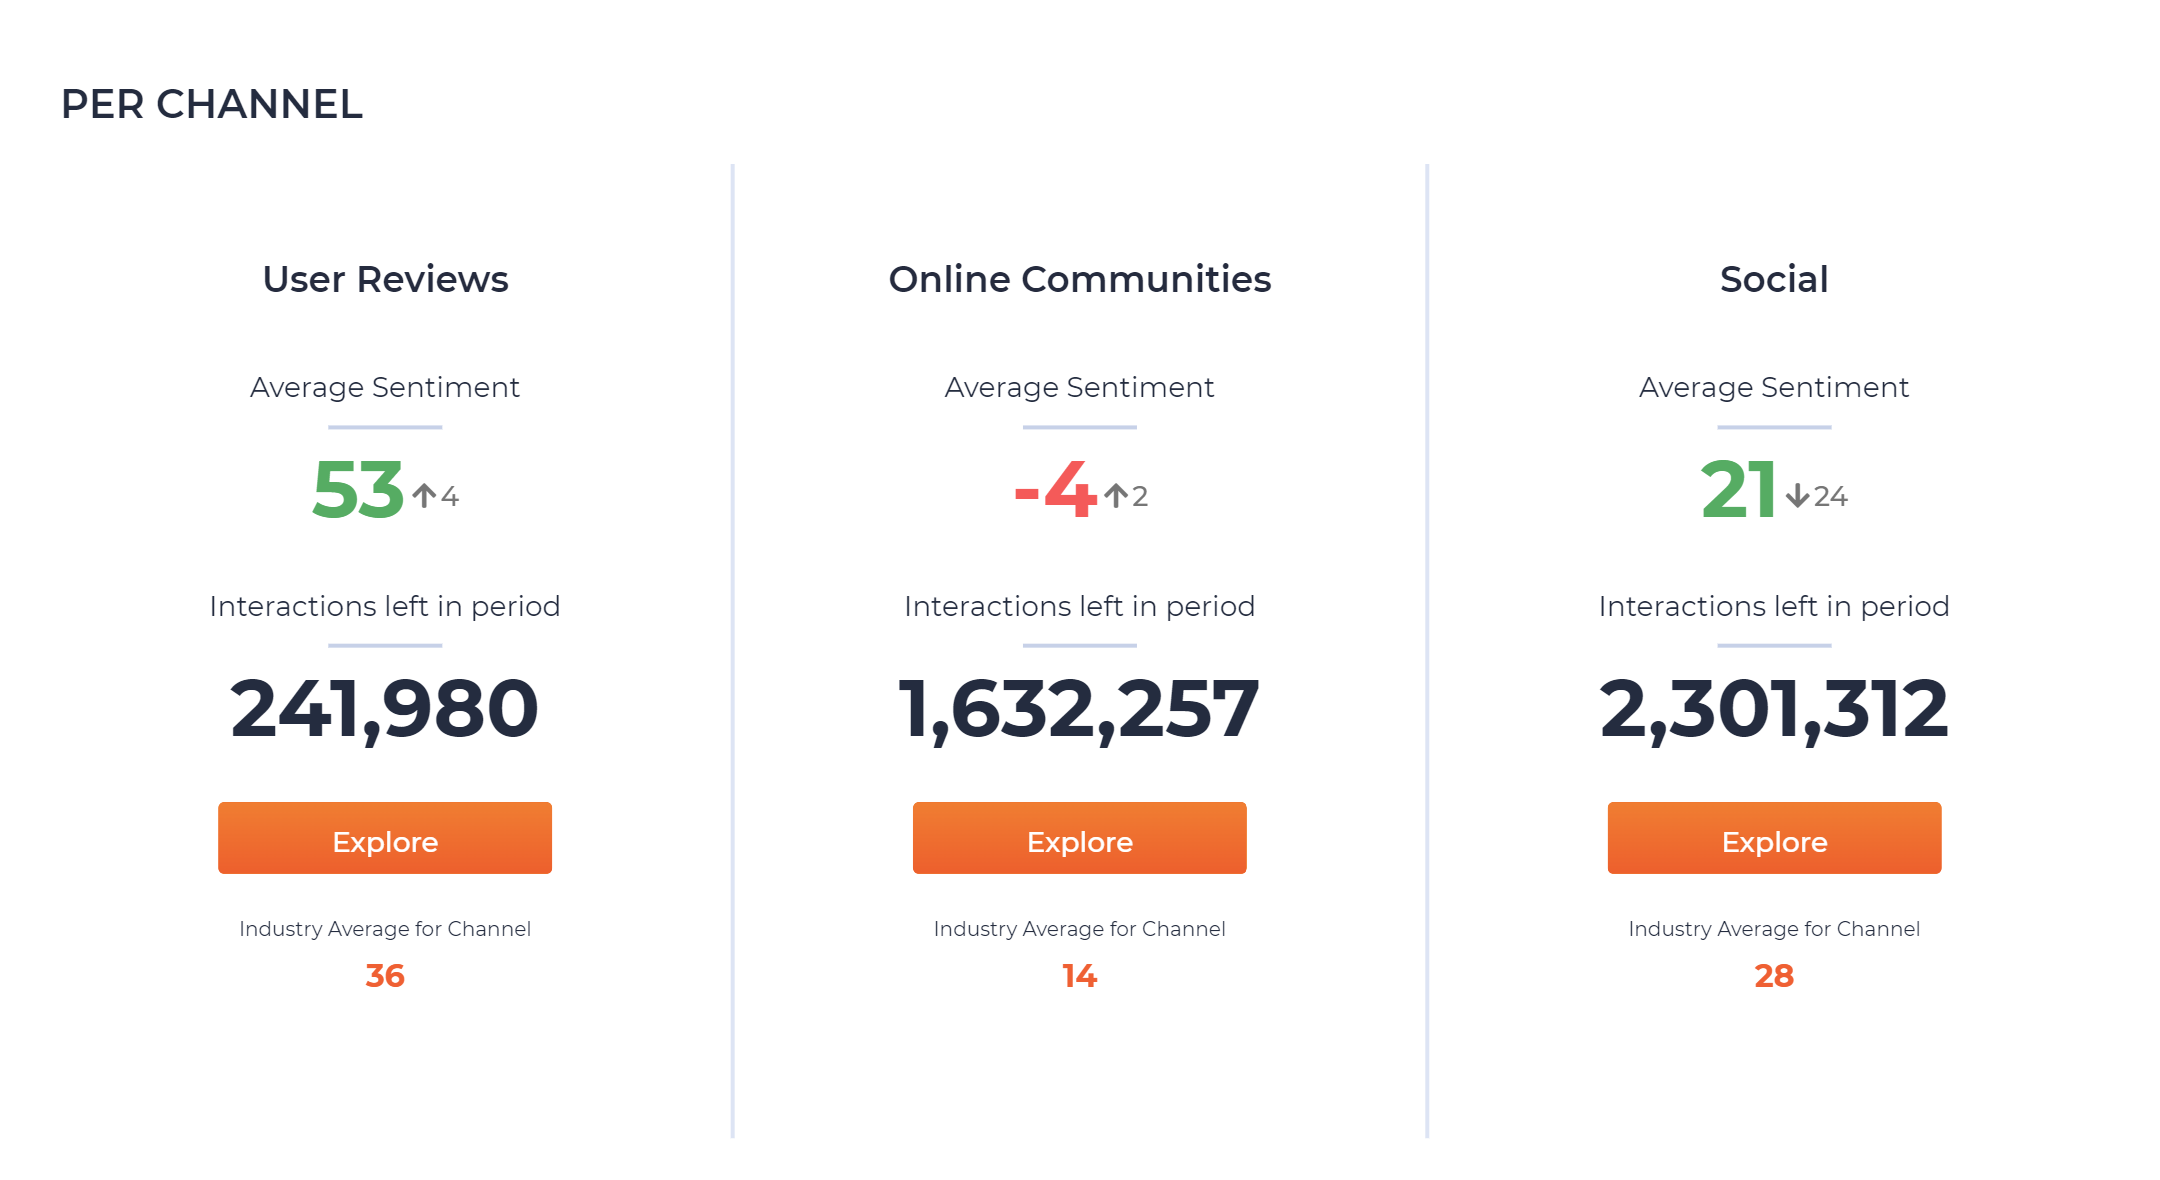Image resolution: width=2160 pixels, height=1180 pixels.
Task: Click Average Sentiment label under Social
Action: (1774, 387)
